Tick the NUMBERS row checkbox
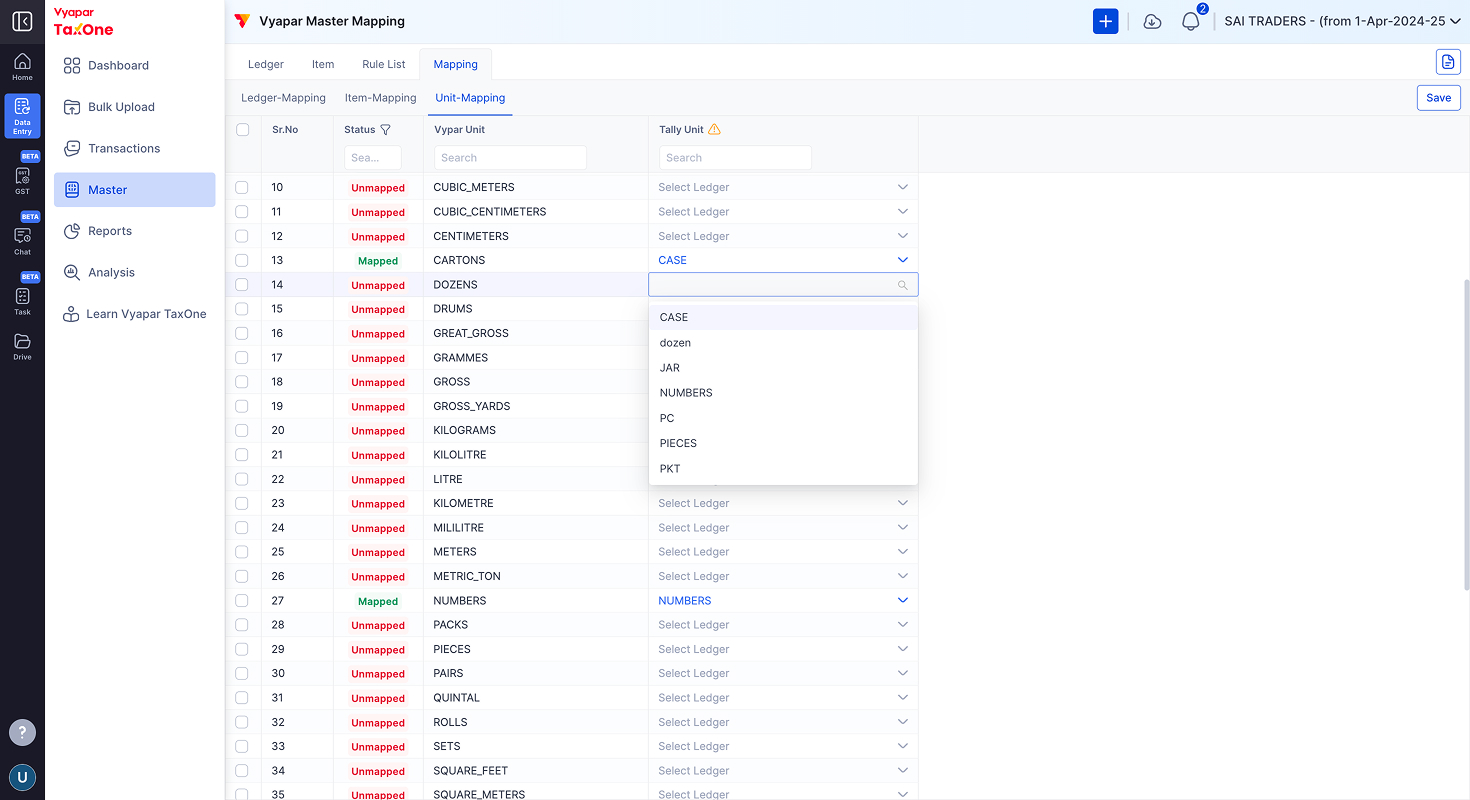 (242, 601)
